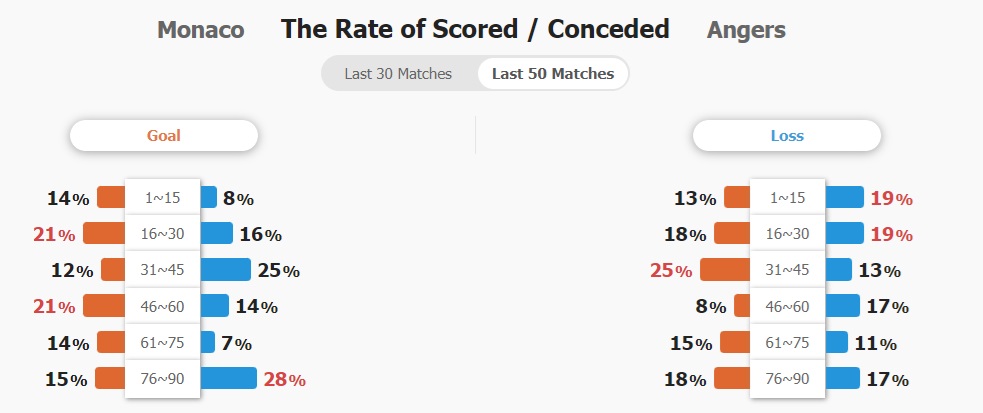Click the blue 25% bar in Goal chart
Image resolution: width=983 pixels, height=413 pixels.
(x=225, y=269)
